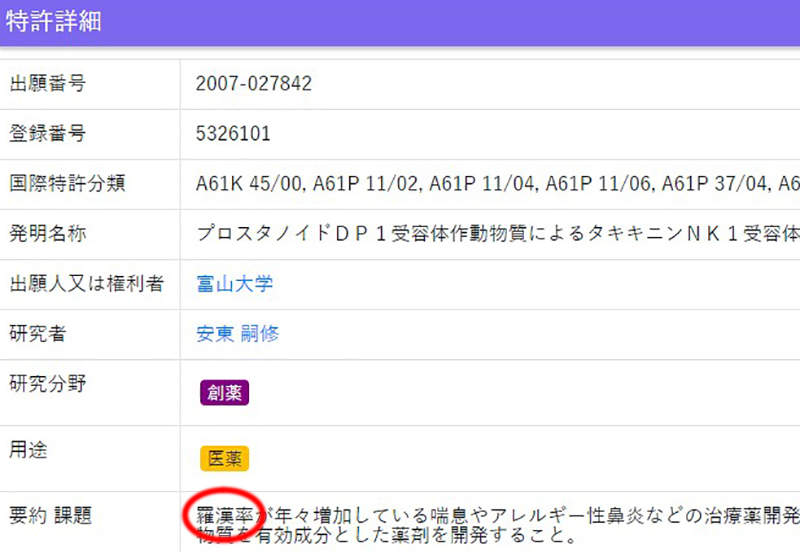Click the 発明名称 row label
This screenshot has width=800, height=552.
click(x=47, y=234)
